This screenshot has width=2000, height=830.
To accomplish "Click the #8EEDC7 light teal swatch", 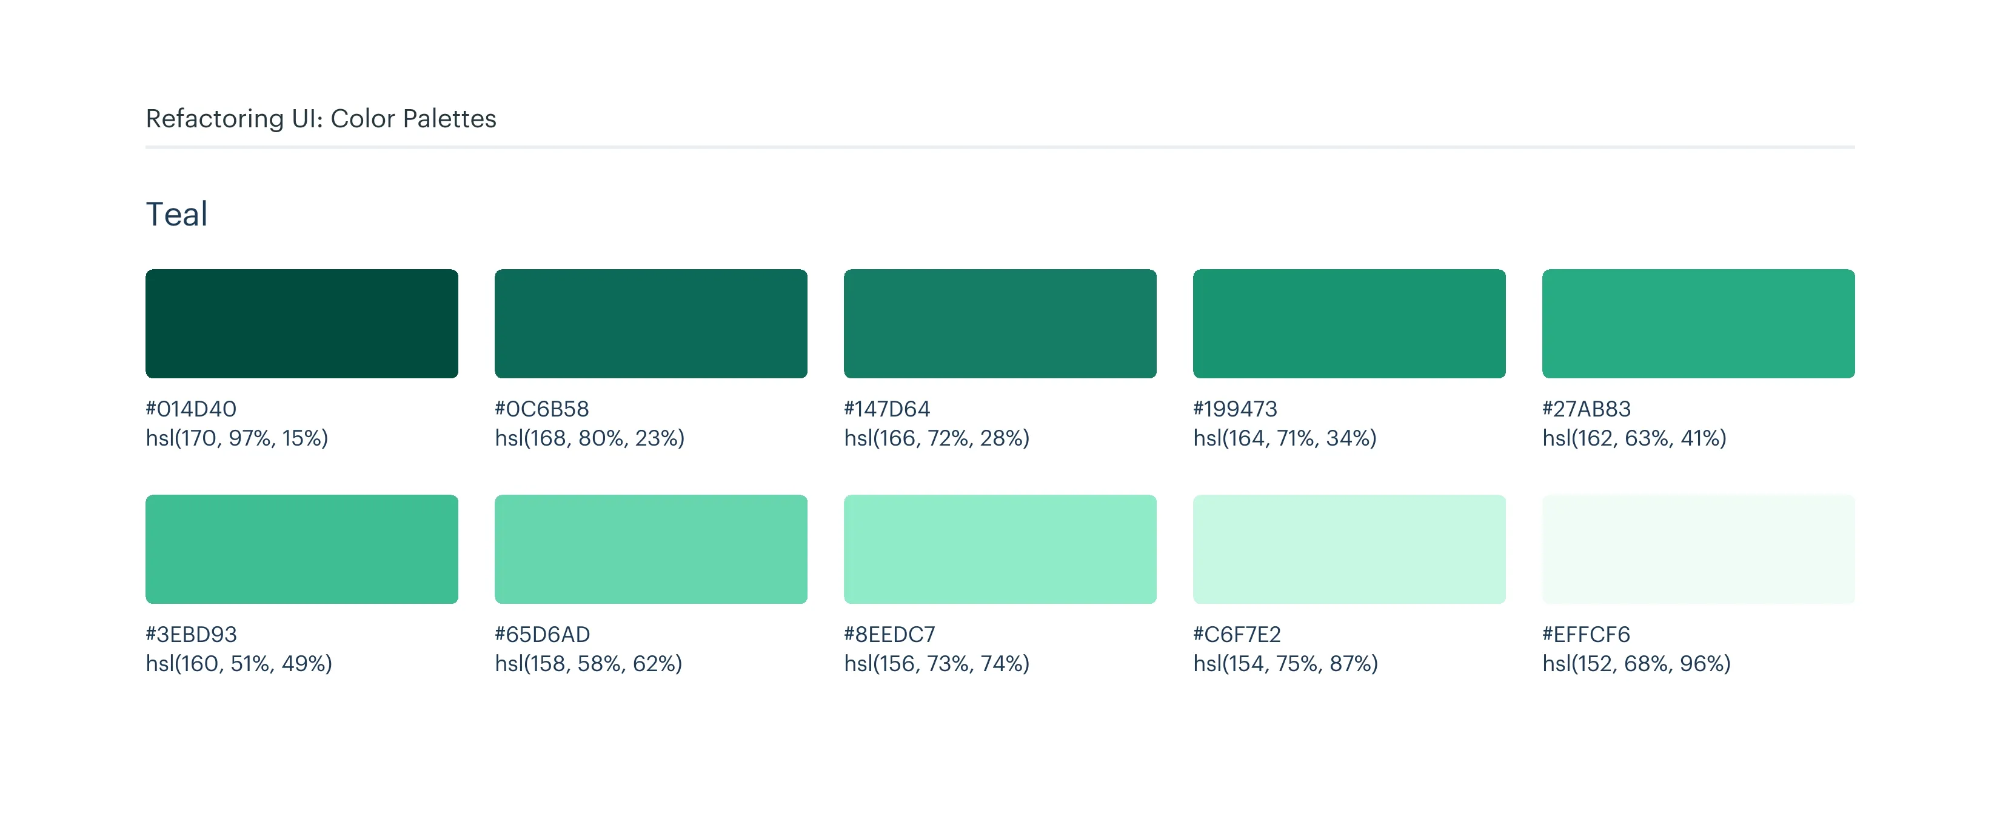I will pyautogui.click(x=1000, y=549).
